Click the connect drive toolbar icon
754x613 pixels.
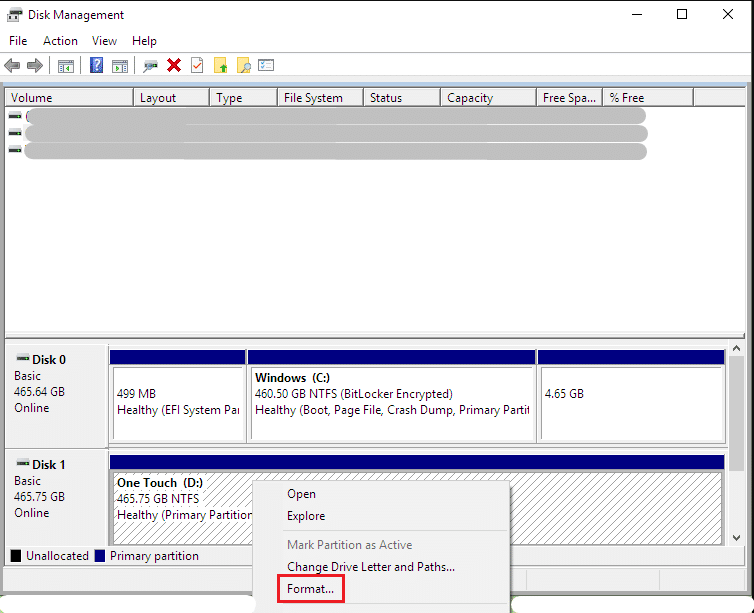(x=151, y=66)
